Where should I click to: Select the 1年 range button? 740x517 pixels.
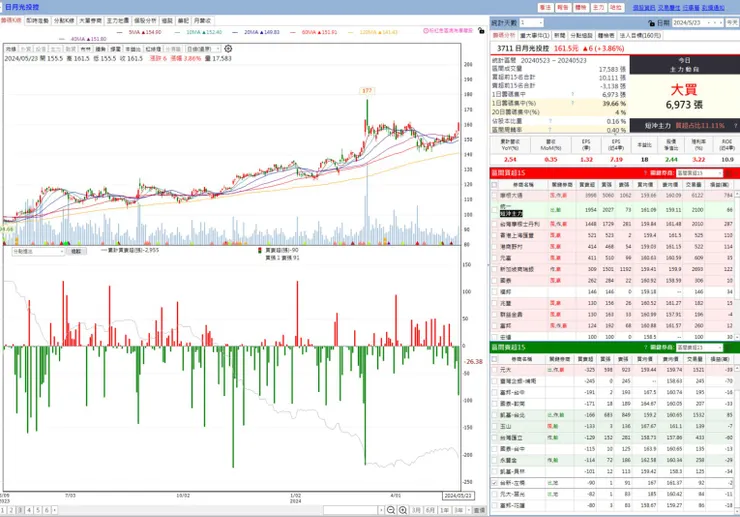click(x=445, y=510)
